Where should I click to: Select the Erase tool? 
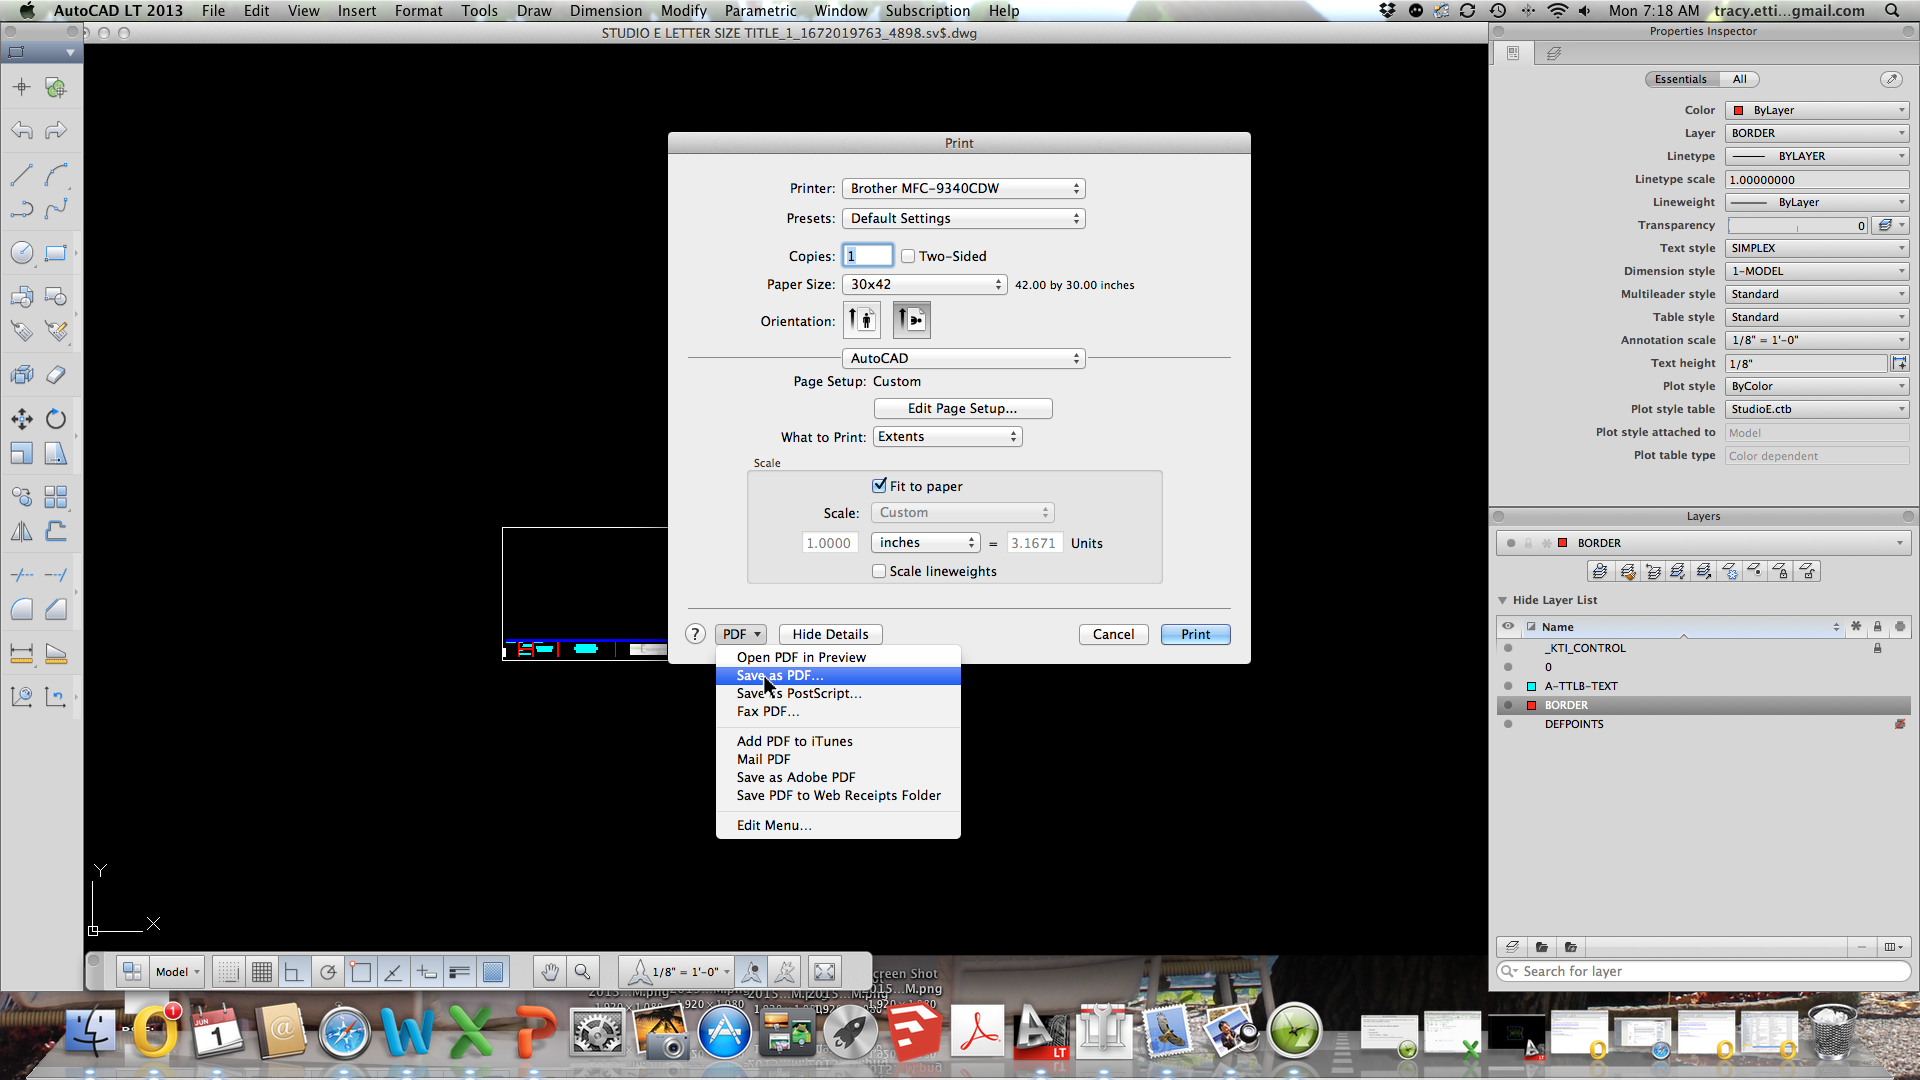(56, 375)
